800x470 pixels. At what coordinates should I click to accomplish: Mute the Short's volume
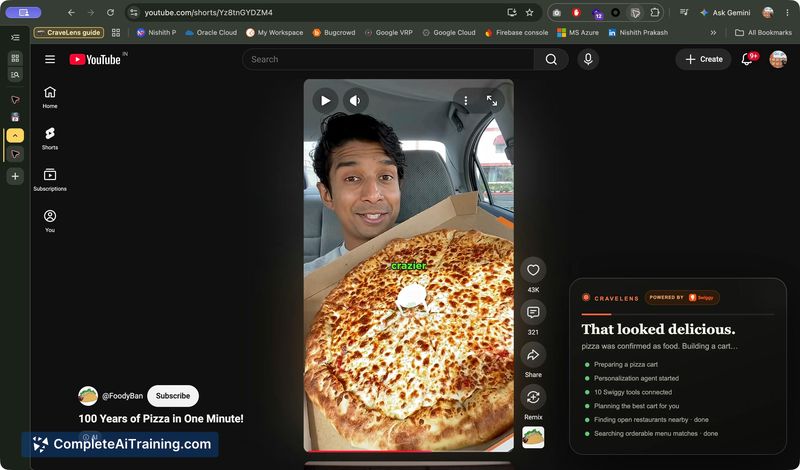[x=356, y=101]
